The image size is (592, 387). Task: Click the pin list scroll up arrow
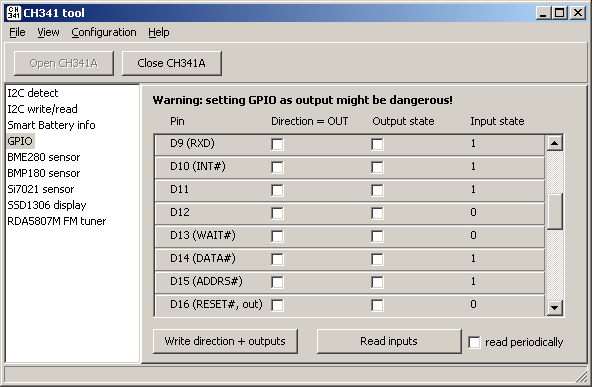[555, 143]
